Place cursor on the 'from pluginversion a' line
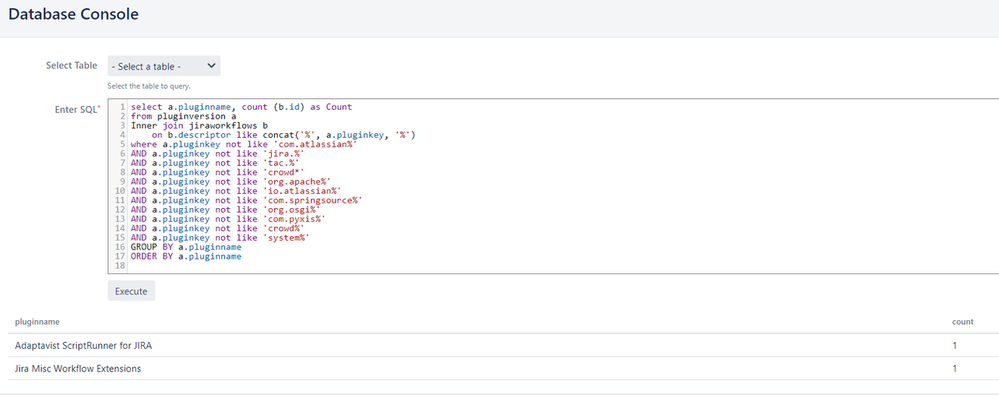Image resolution: width=999 pixels, height=395 pixels. click(x=183, y=117)
